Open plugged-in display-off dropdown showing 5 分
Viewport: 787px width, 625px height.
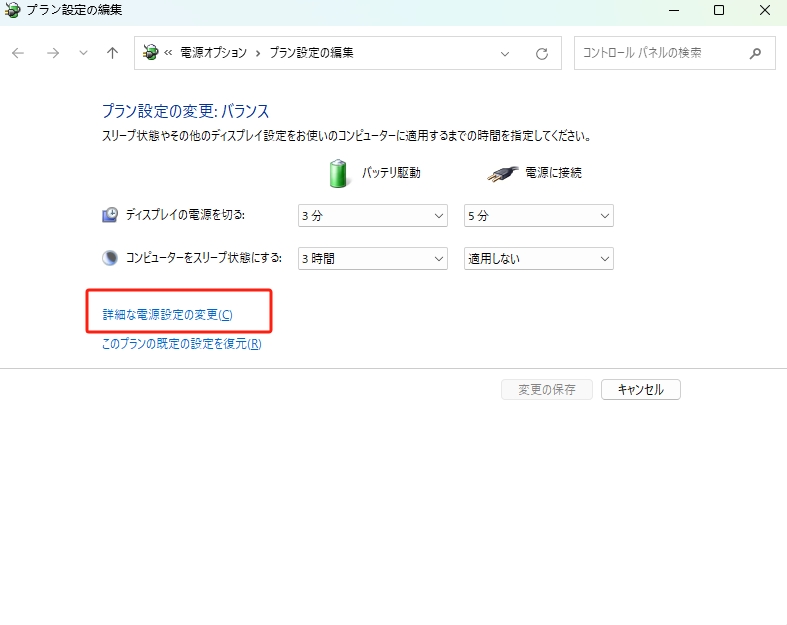click(539, 215)
